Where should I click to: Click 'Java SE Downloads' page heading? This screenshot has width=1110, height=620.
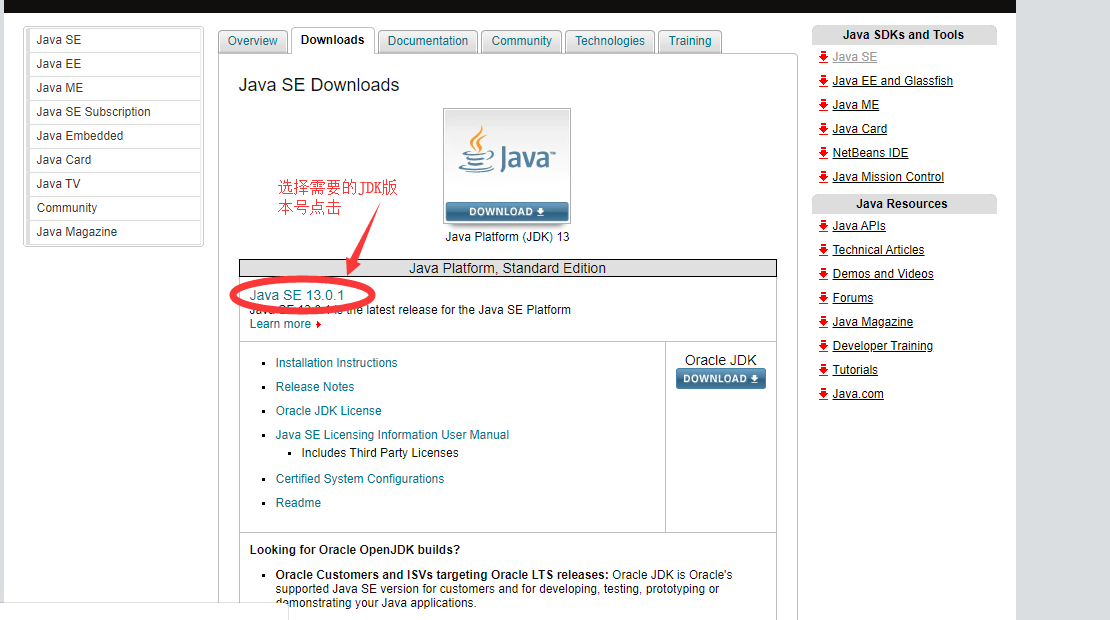coord(319,85)
